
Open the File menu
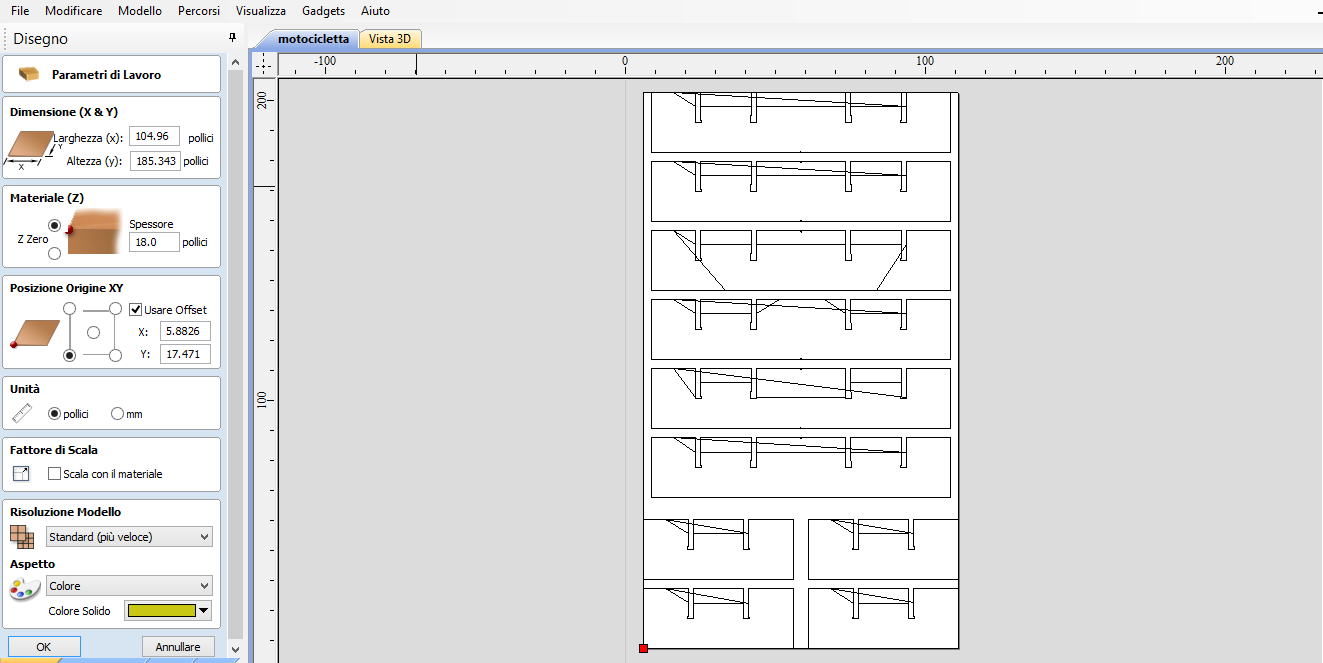pyautogui.click(x=20, y=11)
